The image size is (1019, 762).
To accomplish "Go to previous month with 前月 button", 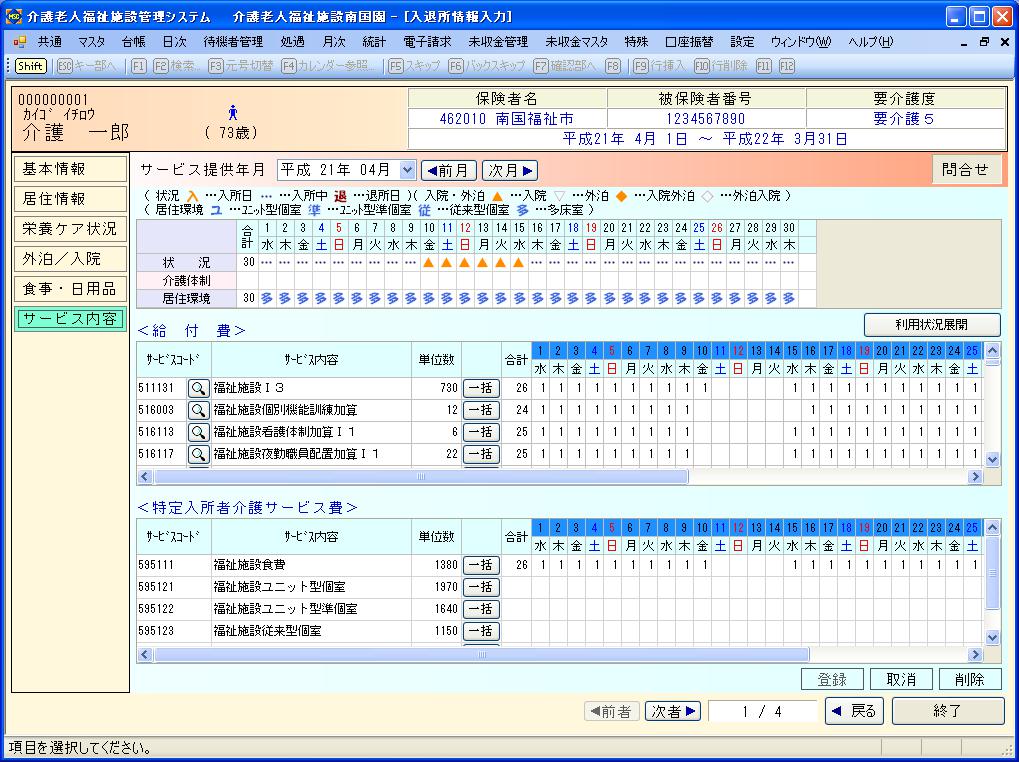I will 448,170.
